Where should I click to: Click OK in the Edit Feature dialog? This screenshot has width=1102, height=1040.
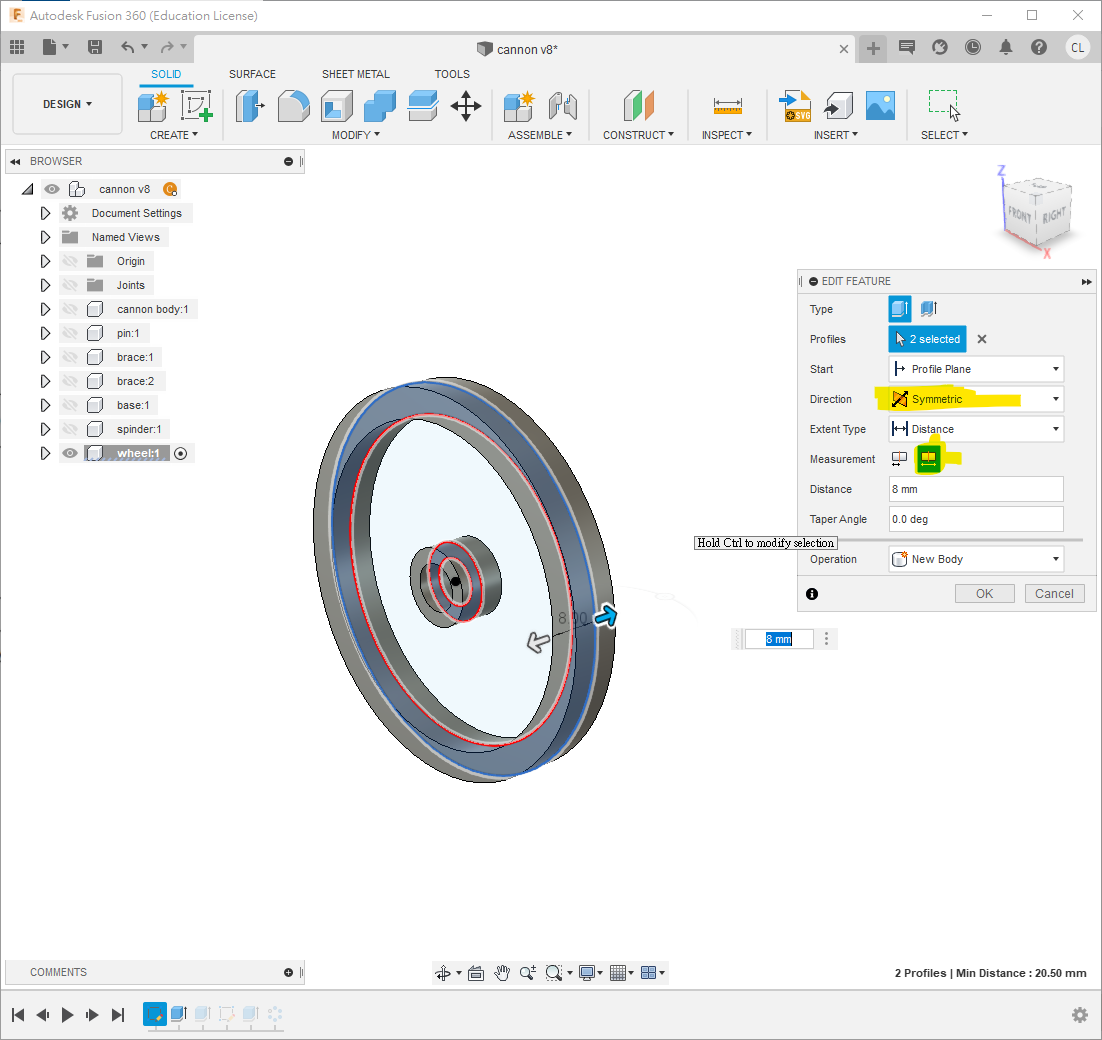click(984, 593)
